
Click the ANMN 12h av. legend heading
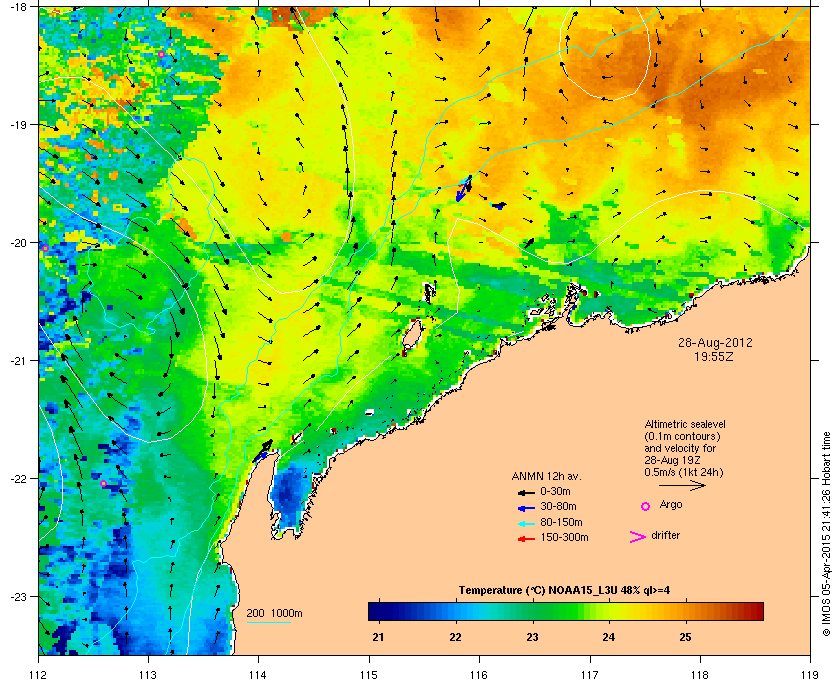tap(546, 476)
